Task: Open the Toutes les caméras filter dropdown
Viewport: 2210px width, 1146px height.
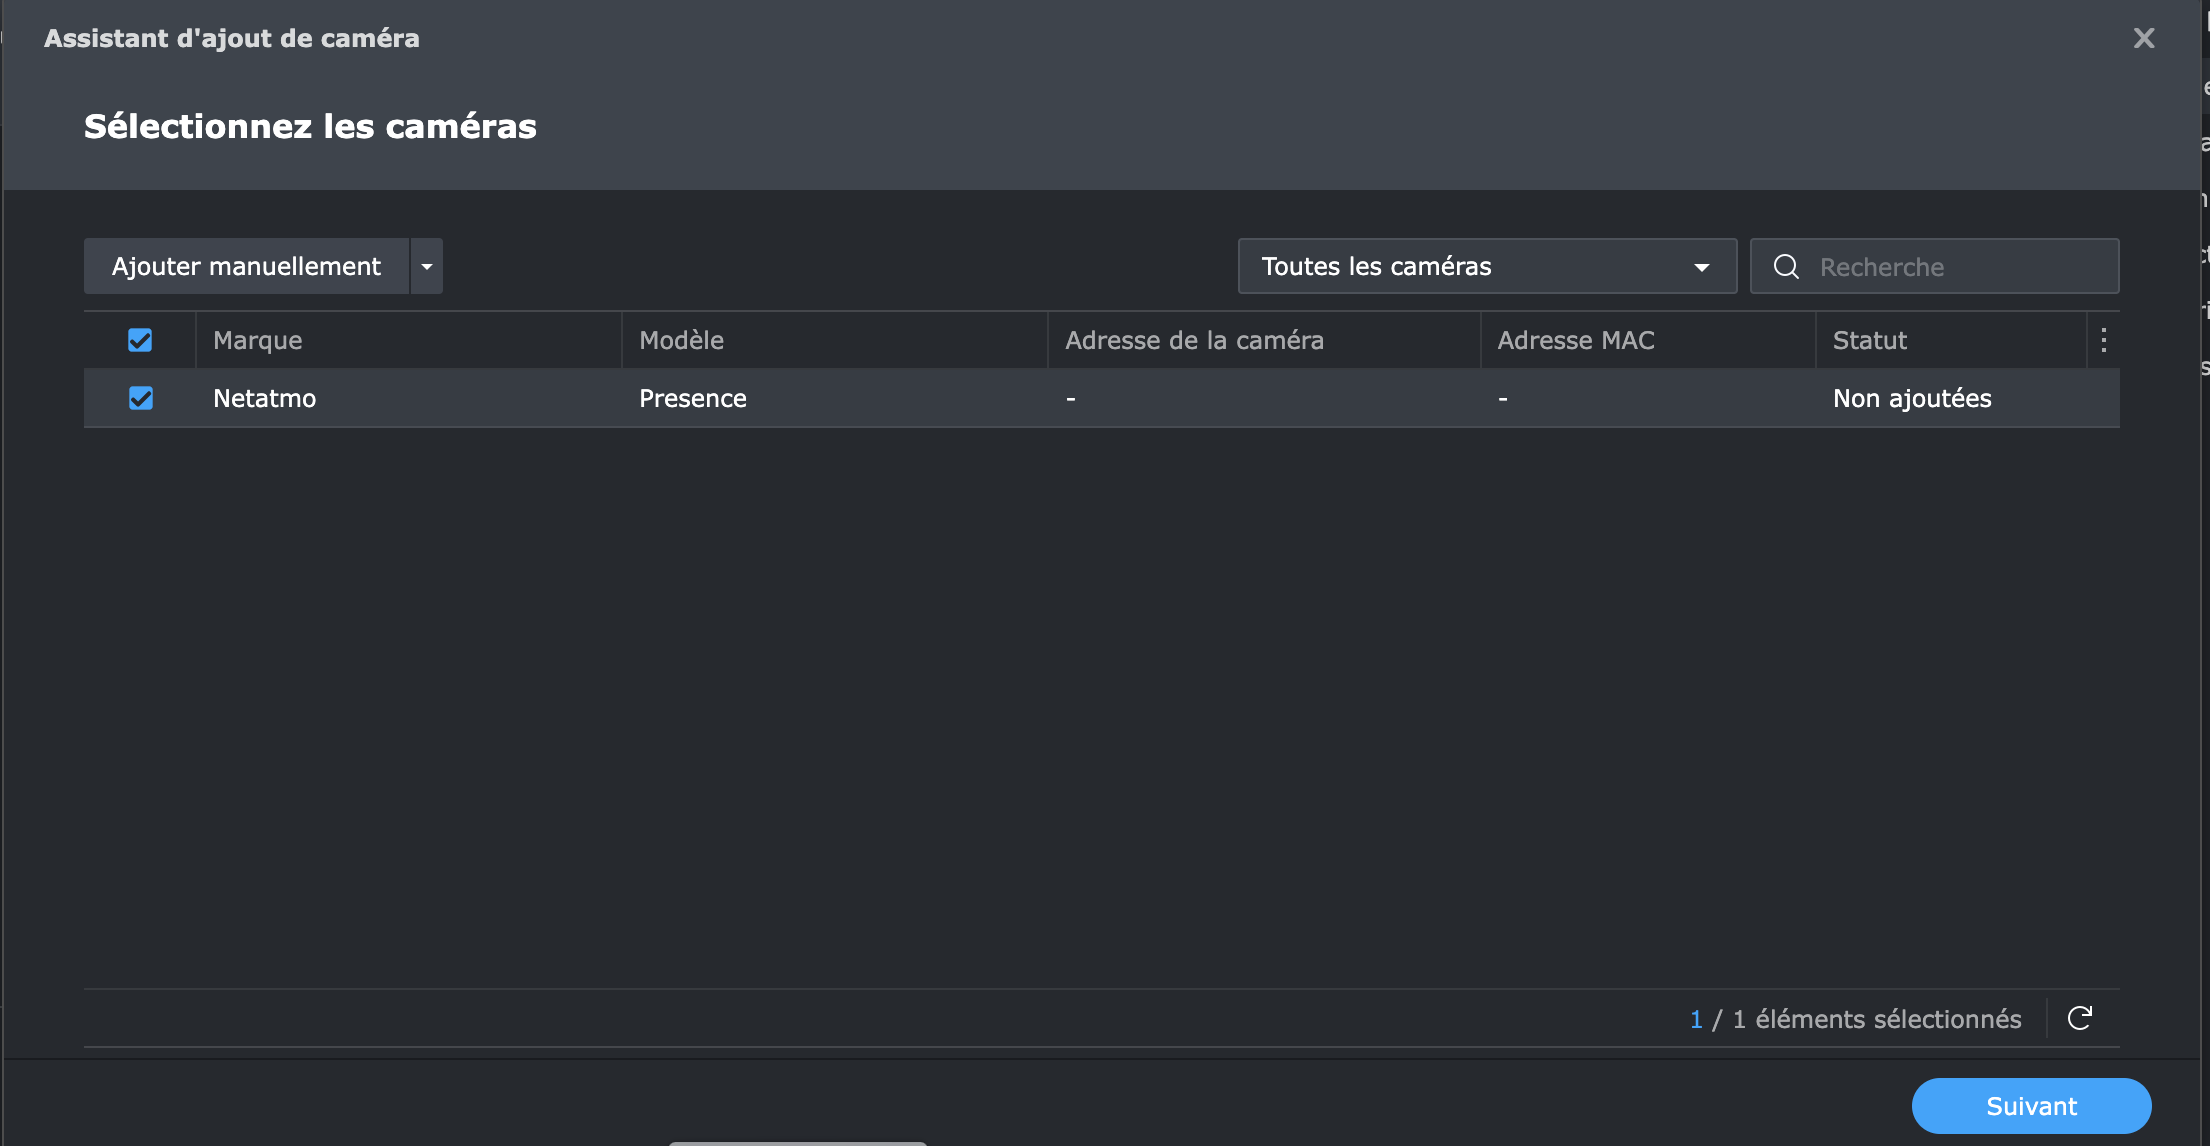Action: coord(1486,266)
